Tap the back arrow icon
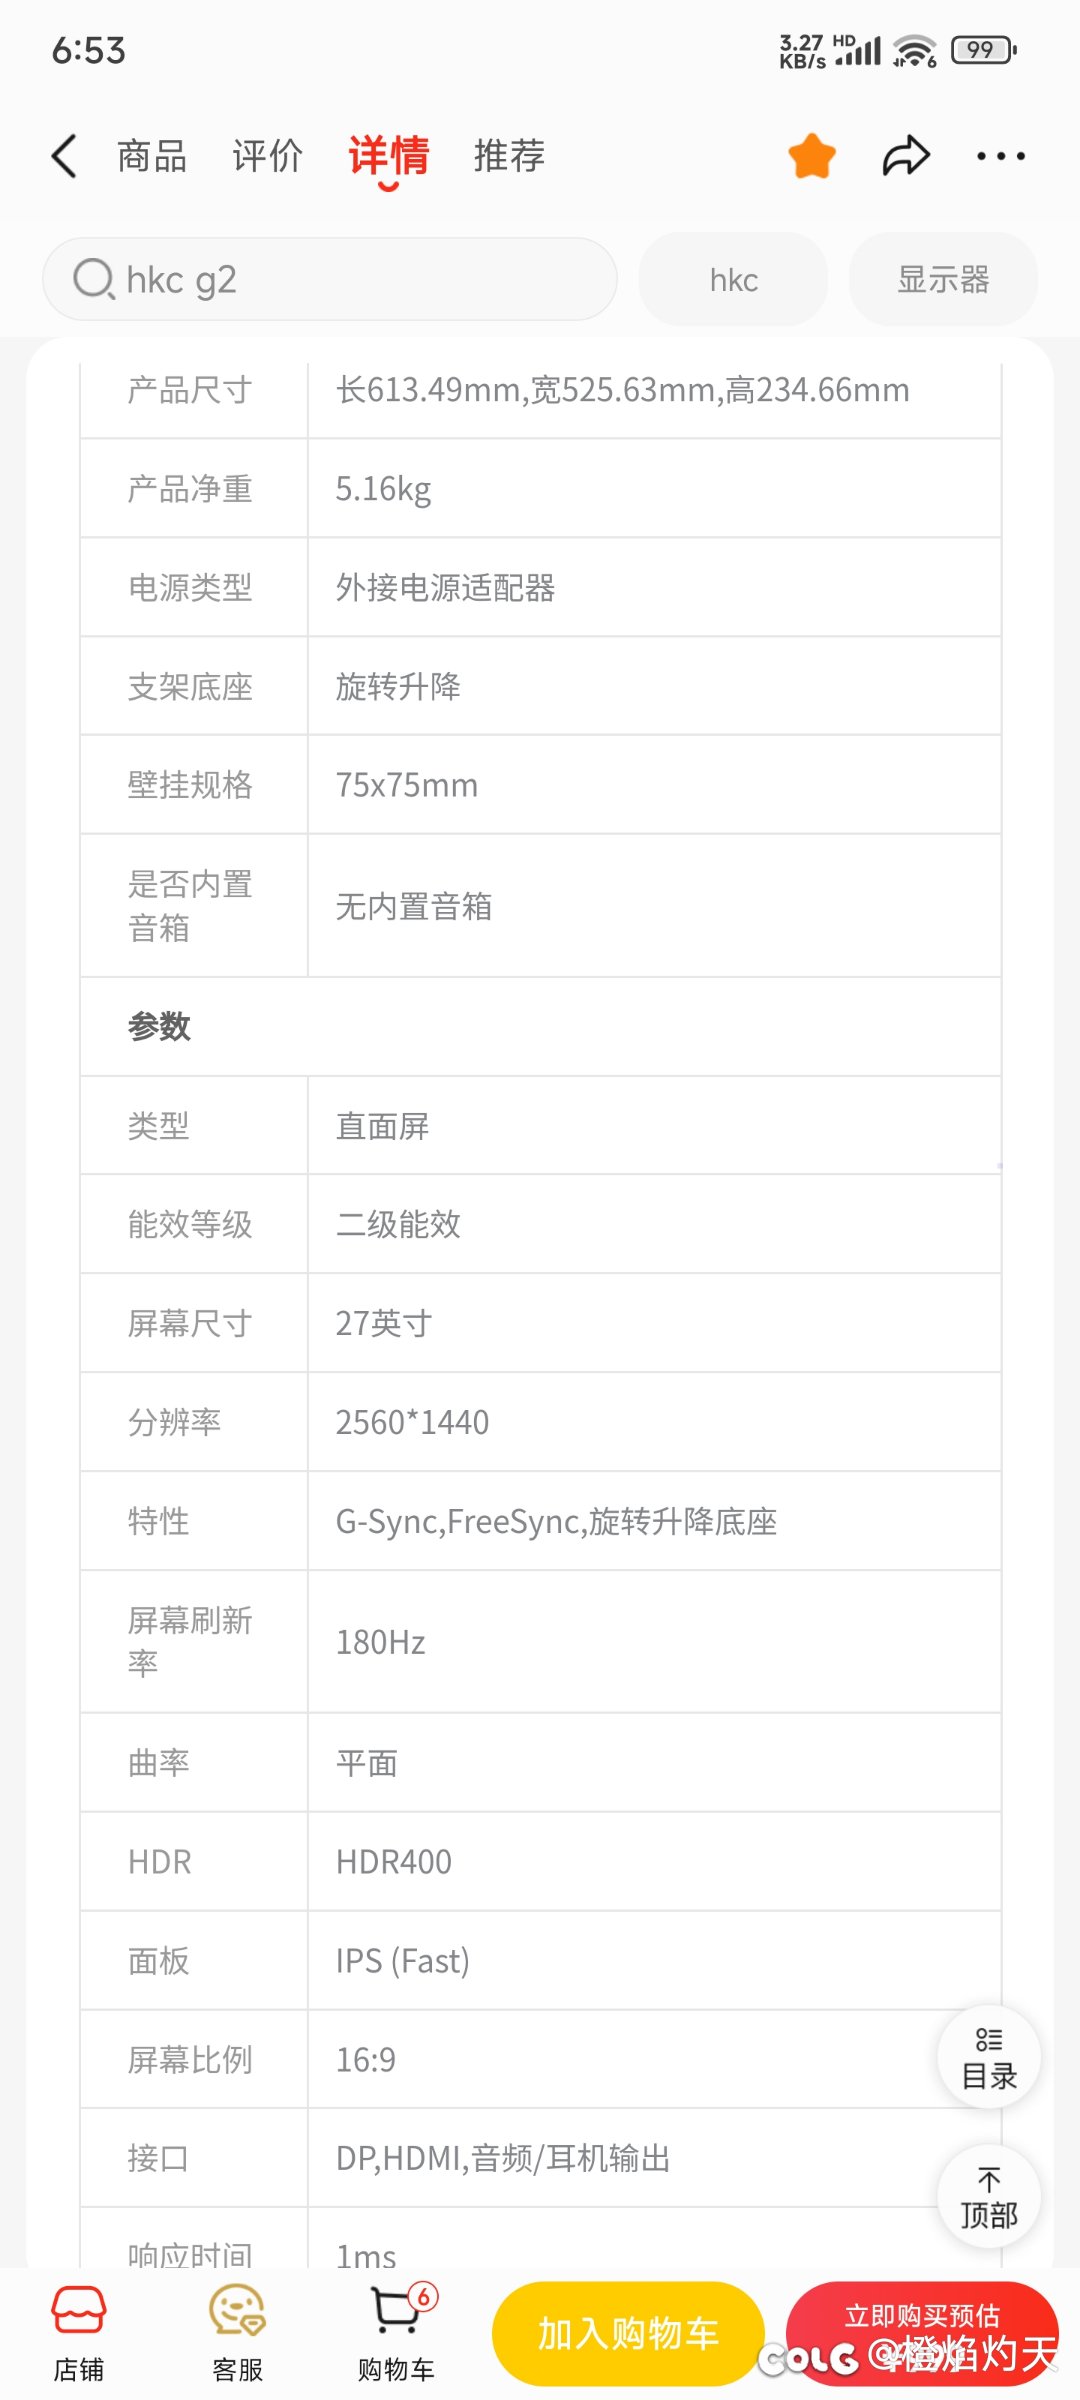Image resolution: width=1080 pixels, height=2400 pixels. click(x=64, y=156)
